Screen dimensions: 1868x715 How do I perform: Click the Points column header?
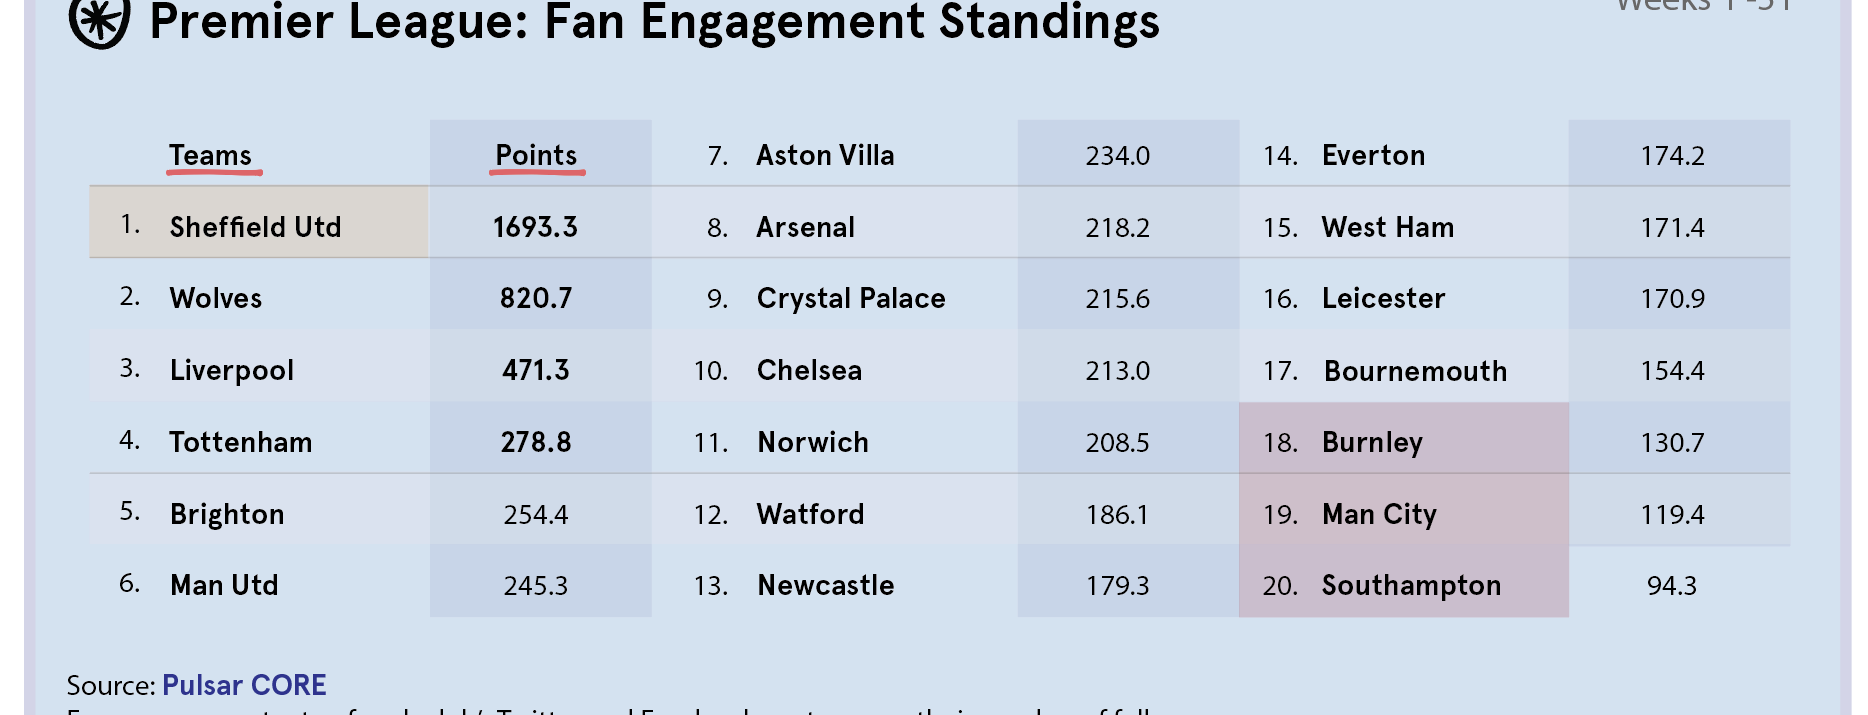point(536,156)
